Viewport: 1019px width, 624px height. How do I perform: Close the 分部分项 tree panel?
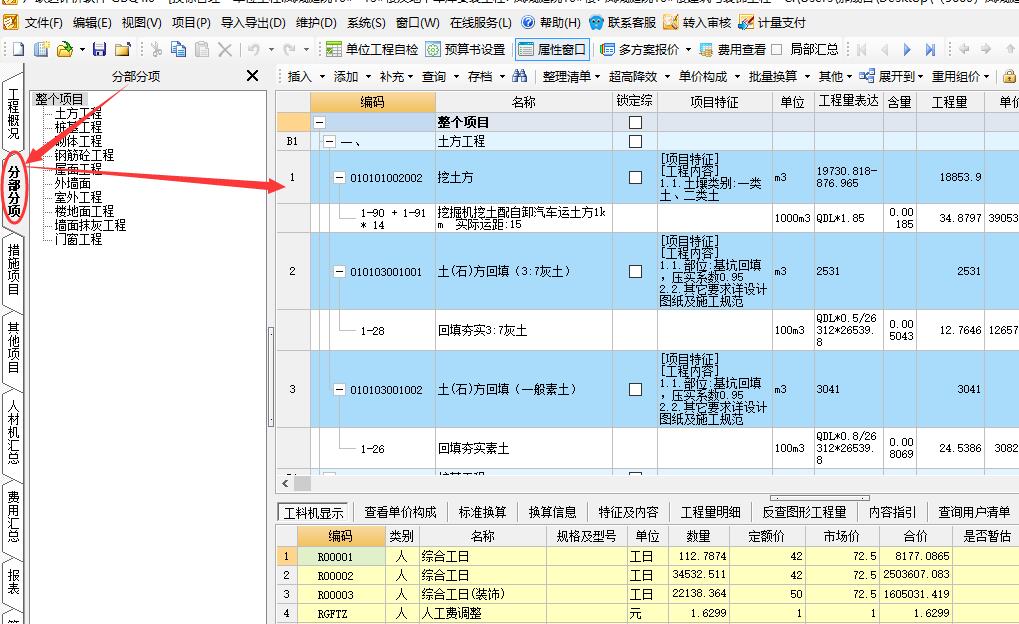(253, 76)
